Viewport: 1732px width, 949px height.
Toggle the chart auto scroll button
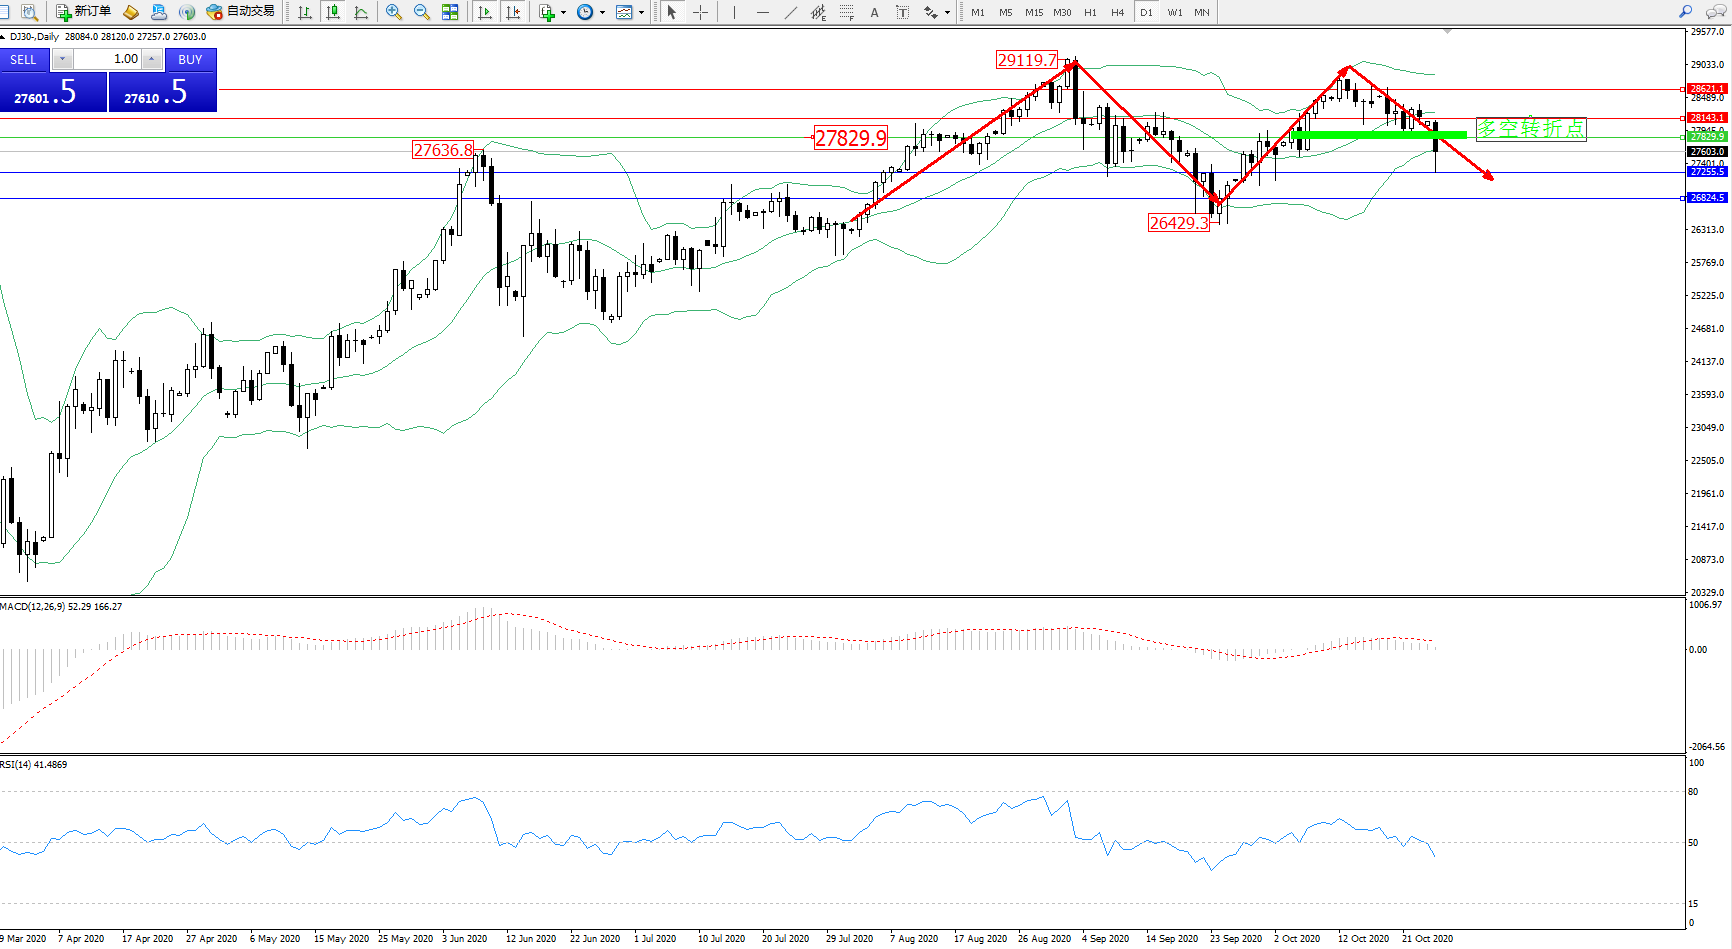485,12
